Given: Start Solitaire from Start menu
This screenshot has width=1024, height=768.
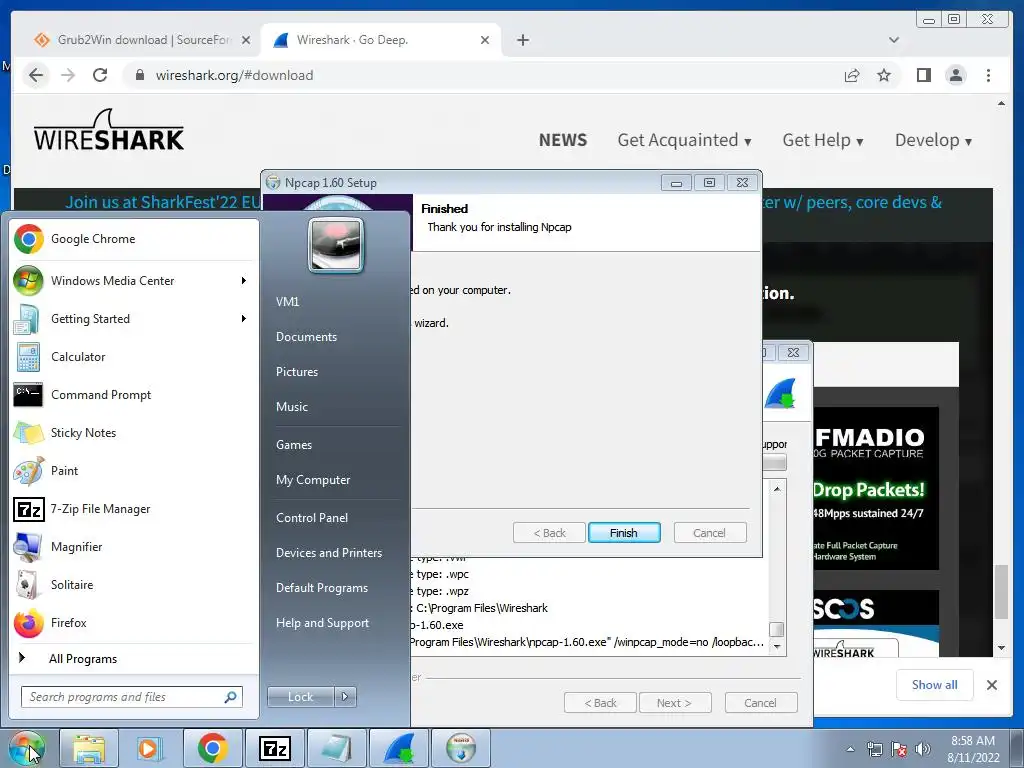Looking at the screenshot, I should pyautogui.click(x=131, y=584).
